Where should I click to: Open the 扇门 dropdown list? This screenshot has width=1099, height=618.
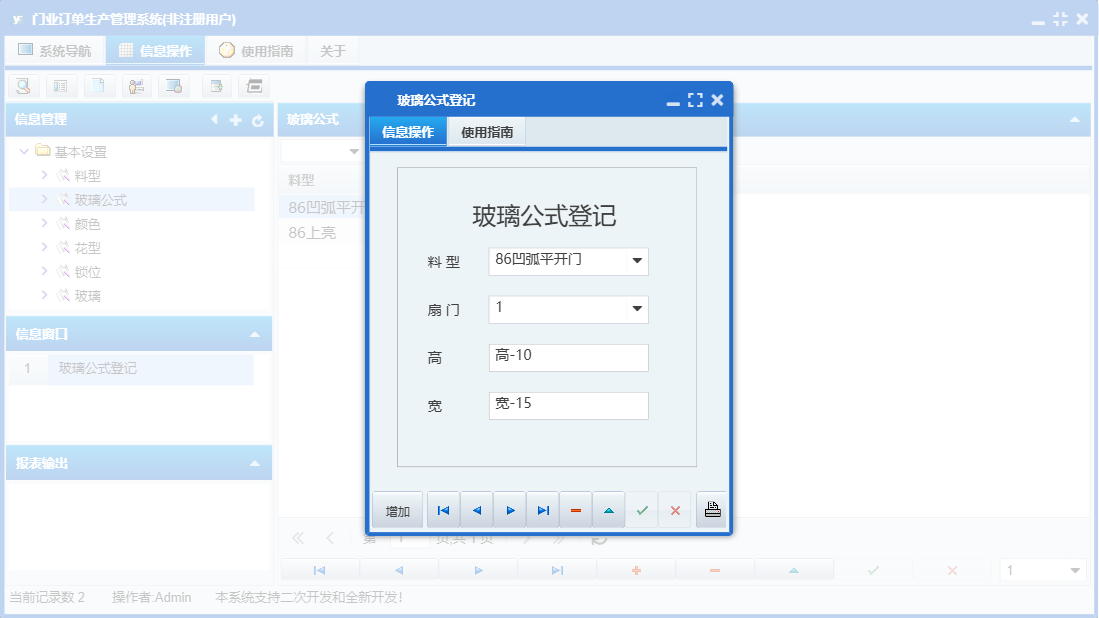[x=639, y=309]
